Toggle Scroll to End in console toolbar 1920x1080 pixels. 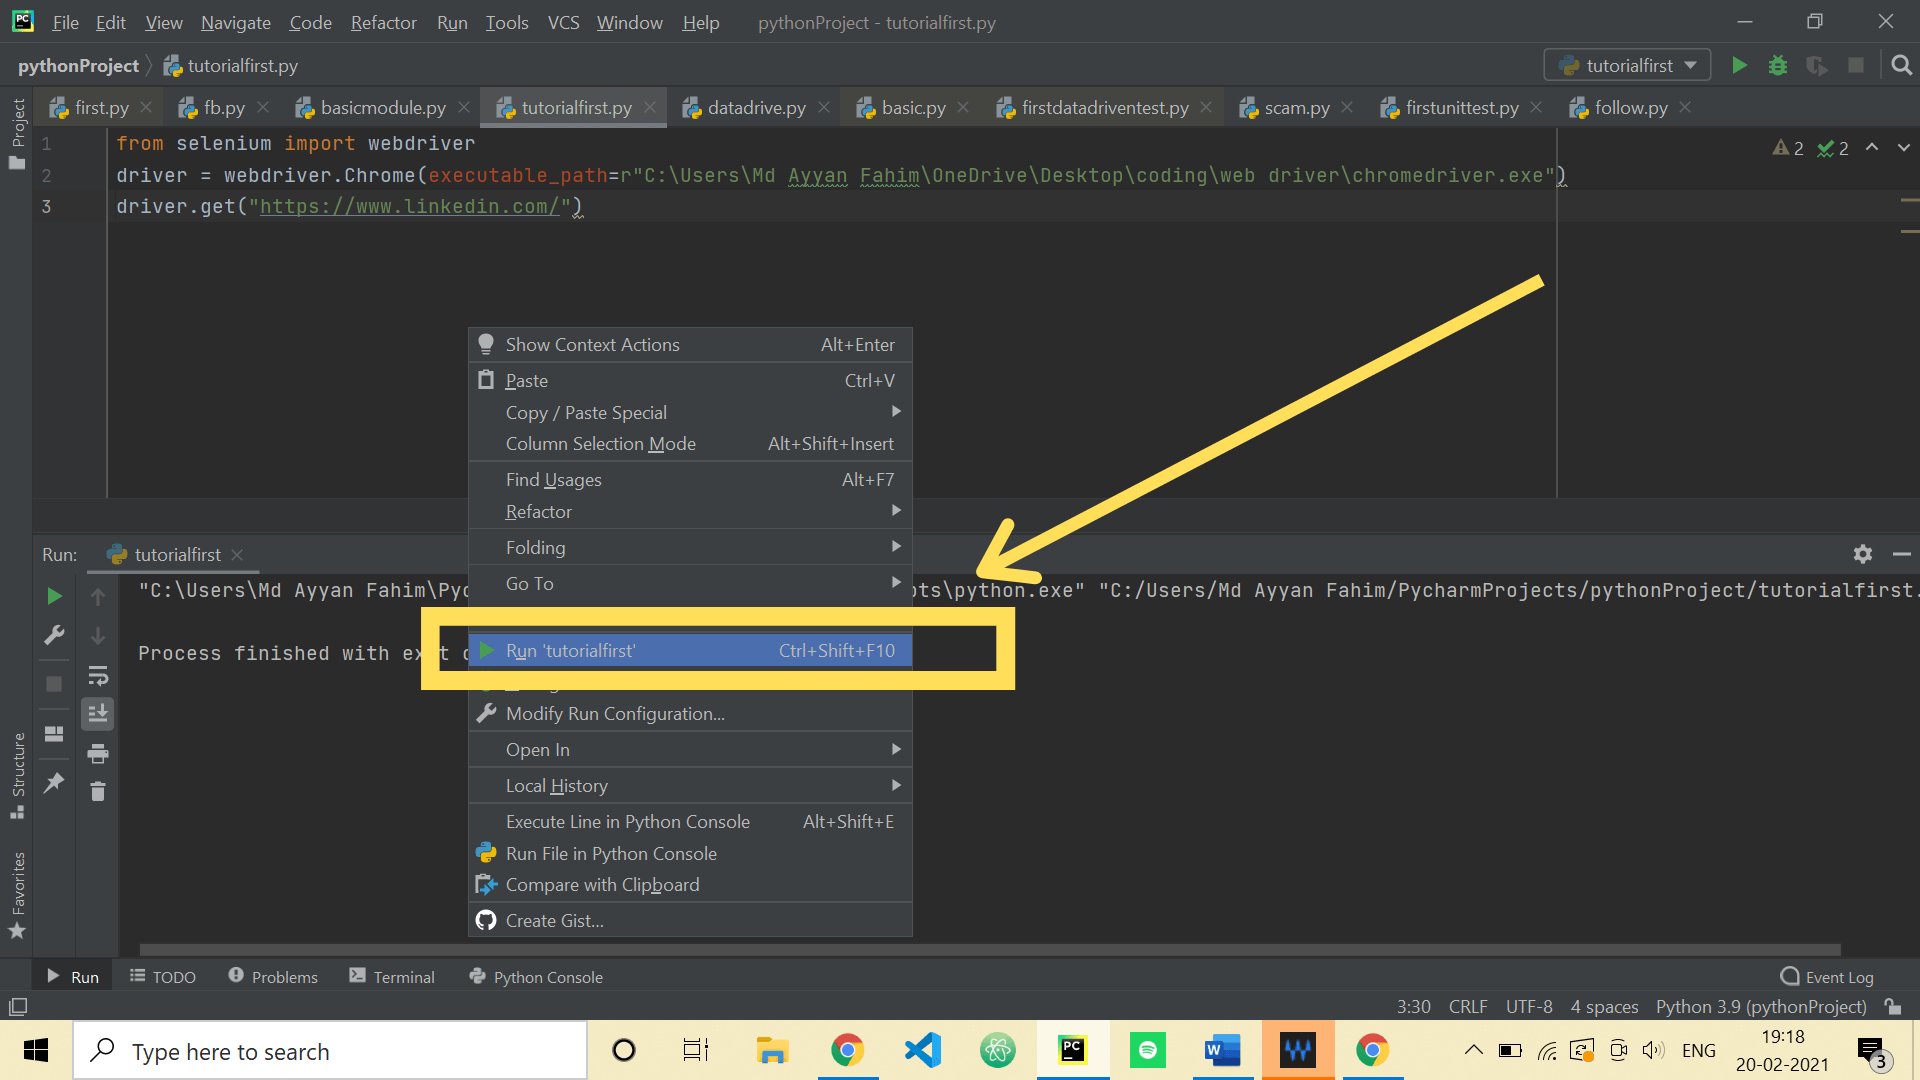click(97, 713)
